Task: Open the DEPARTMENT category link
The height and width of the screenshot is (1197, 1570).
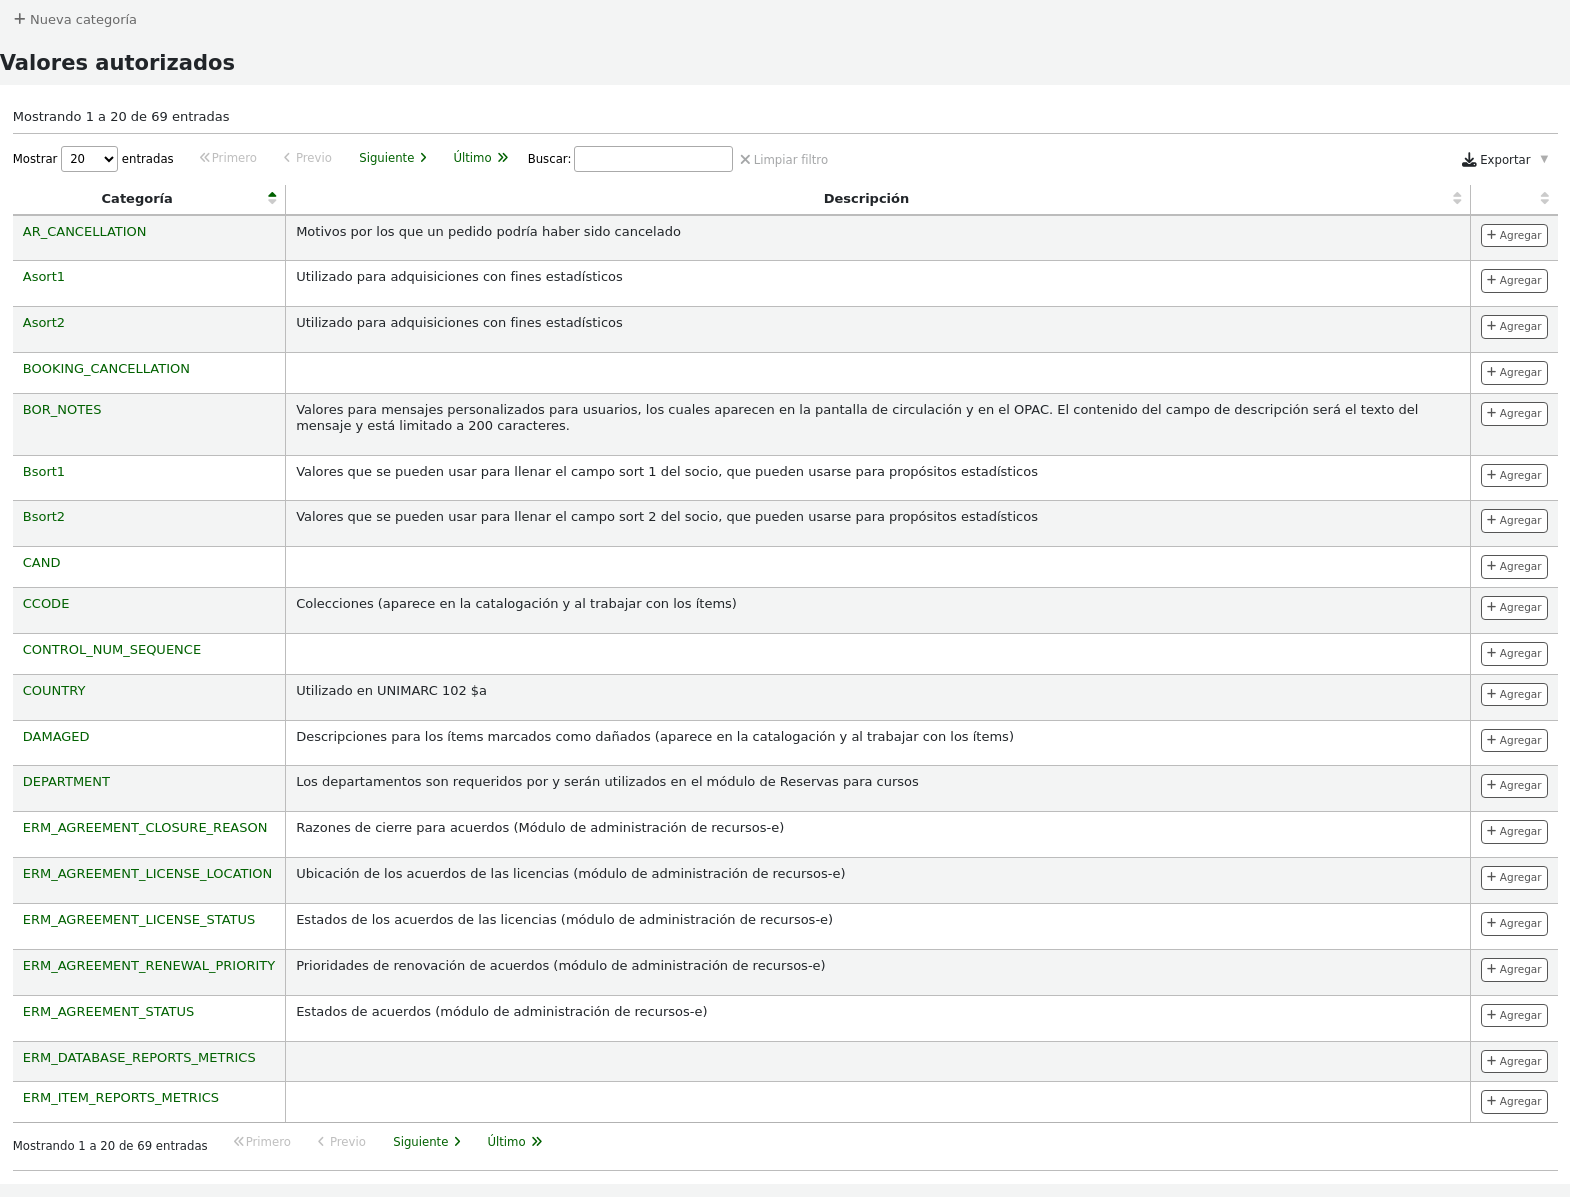Action: [66, 782]
